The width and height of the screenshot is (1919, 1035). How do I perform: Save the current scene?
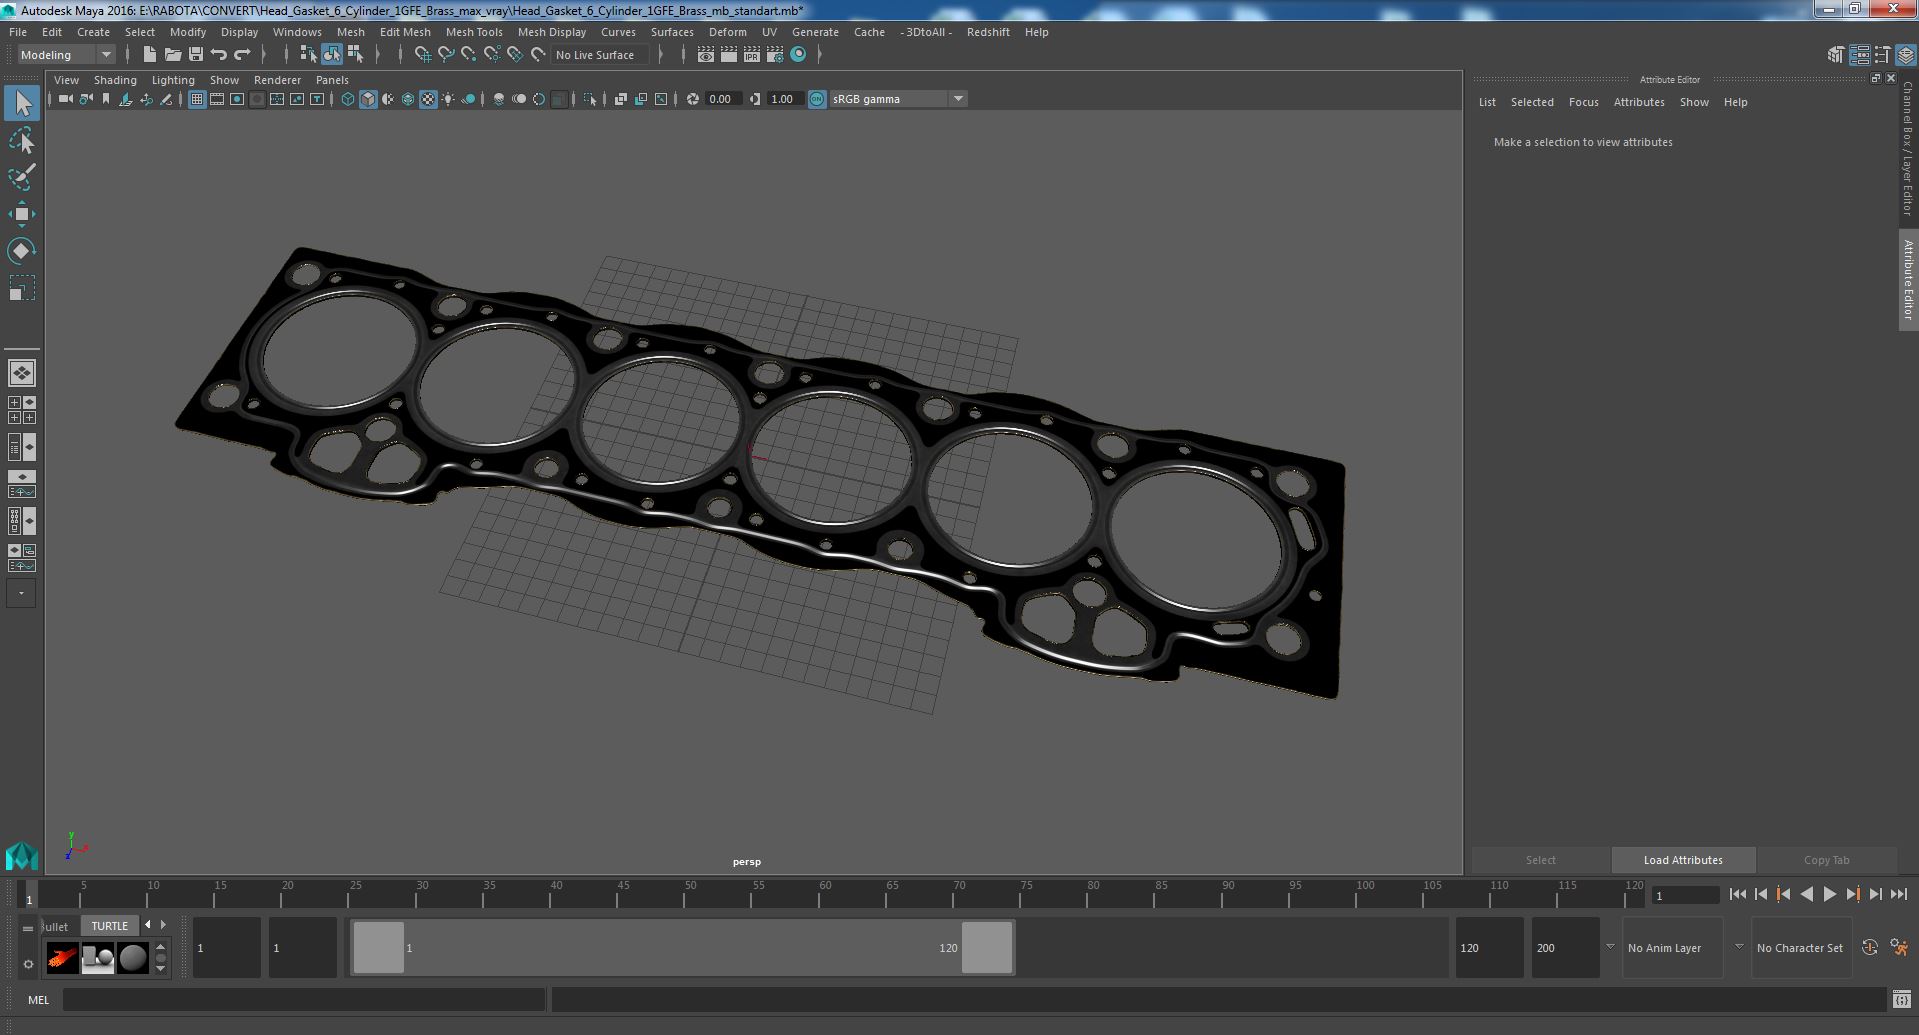click(196, 55)
